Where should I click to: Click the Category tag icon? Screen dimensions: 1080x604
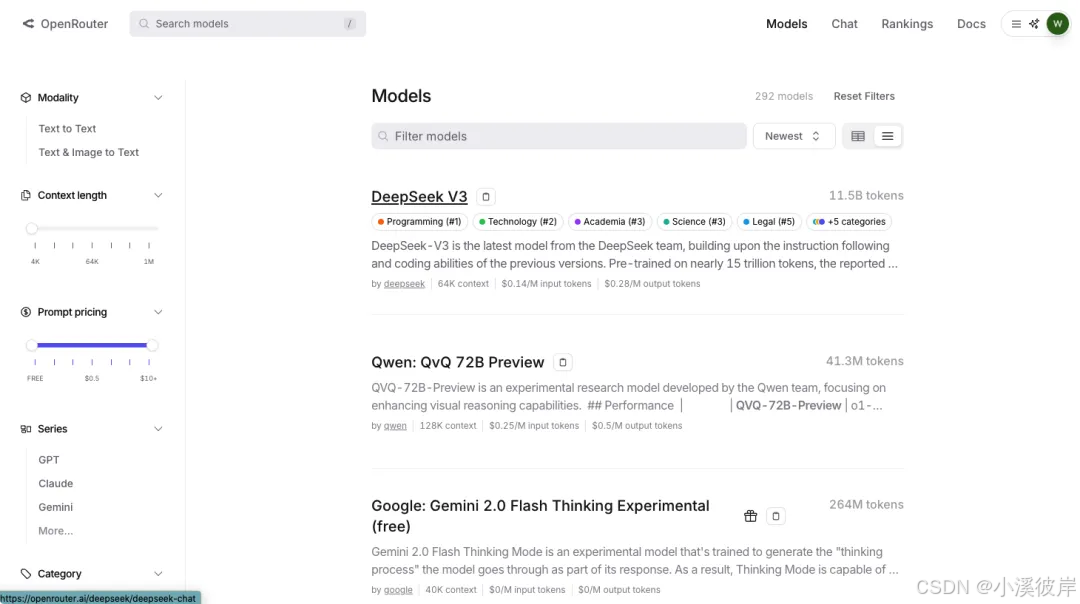point(25,574)
